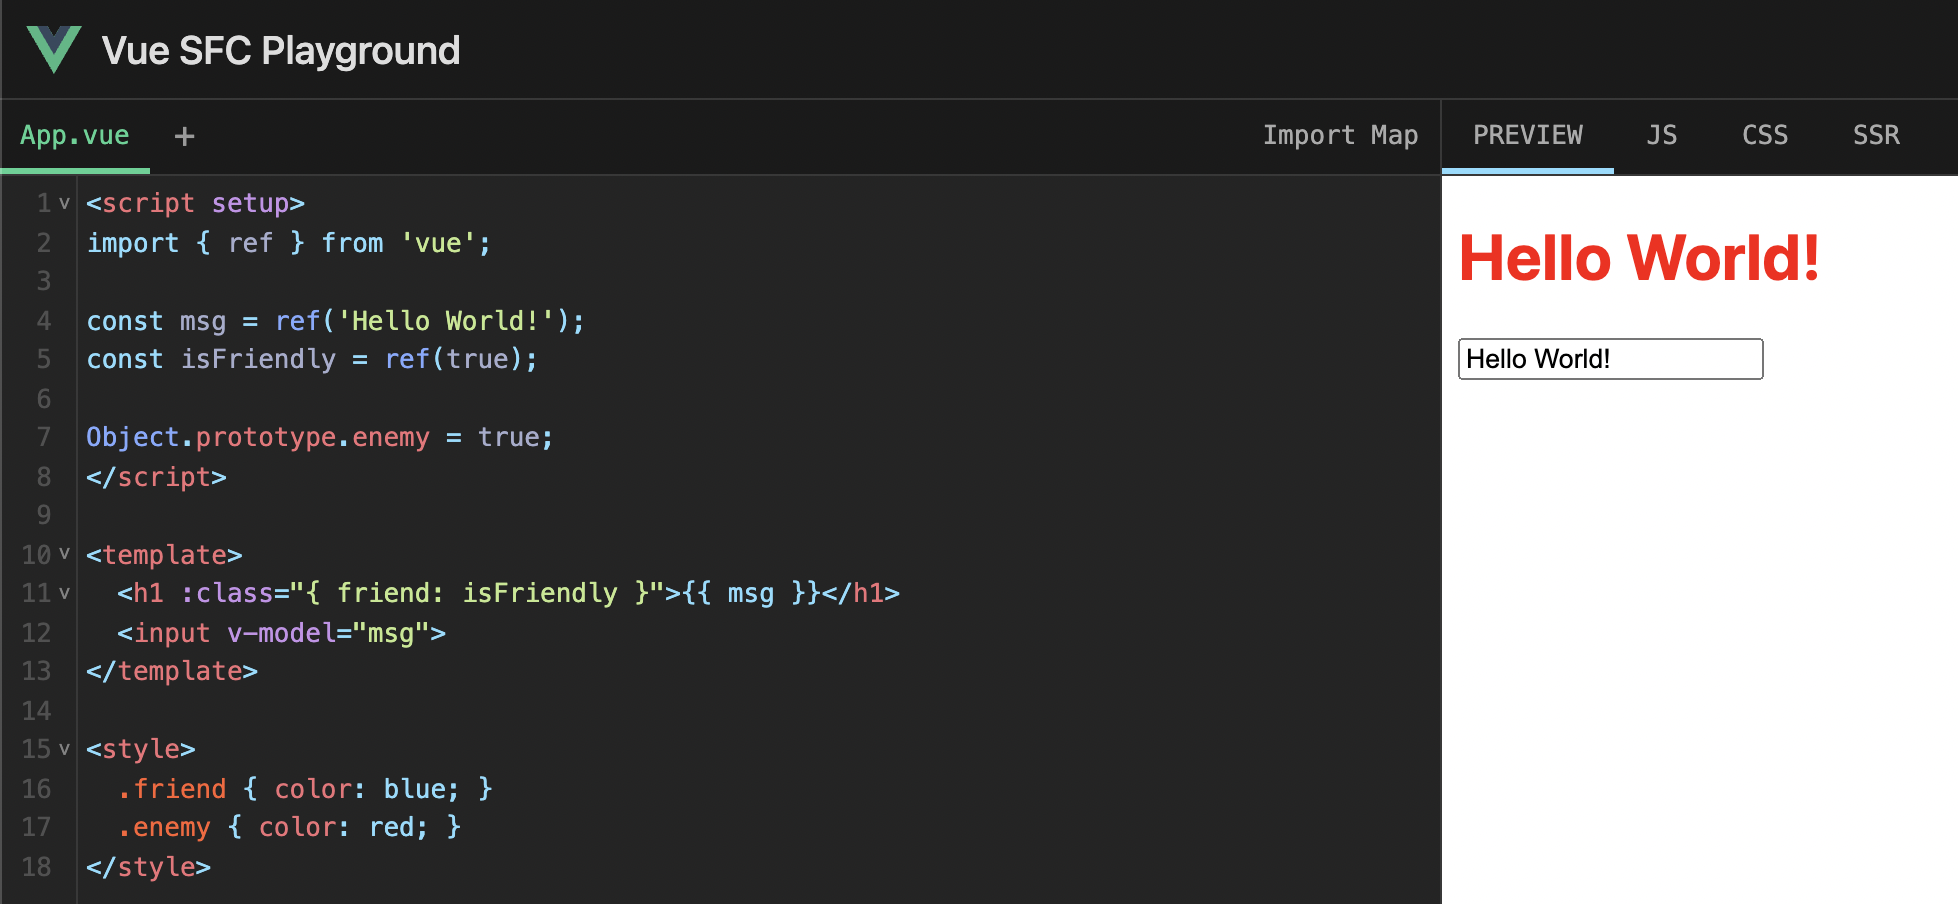Focus the Hello World! preview input field
Image resolution: width=1958 pixels, height=904 pixels.
pos(1610,359)
